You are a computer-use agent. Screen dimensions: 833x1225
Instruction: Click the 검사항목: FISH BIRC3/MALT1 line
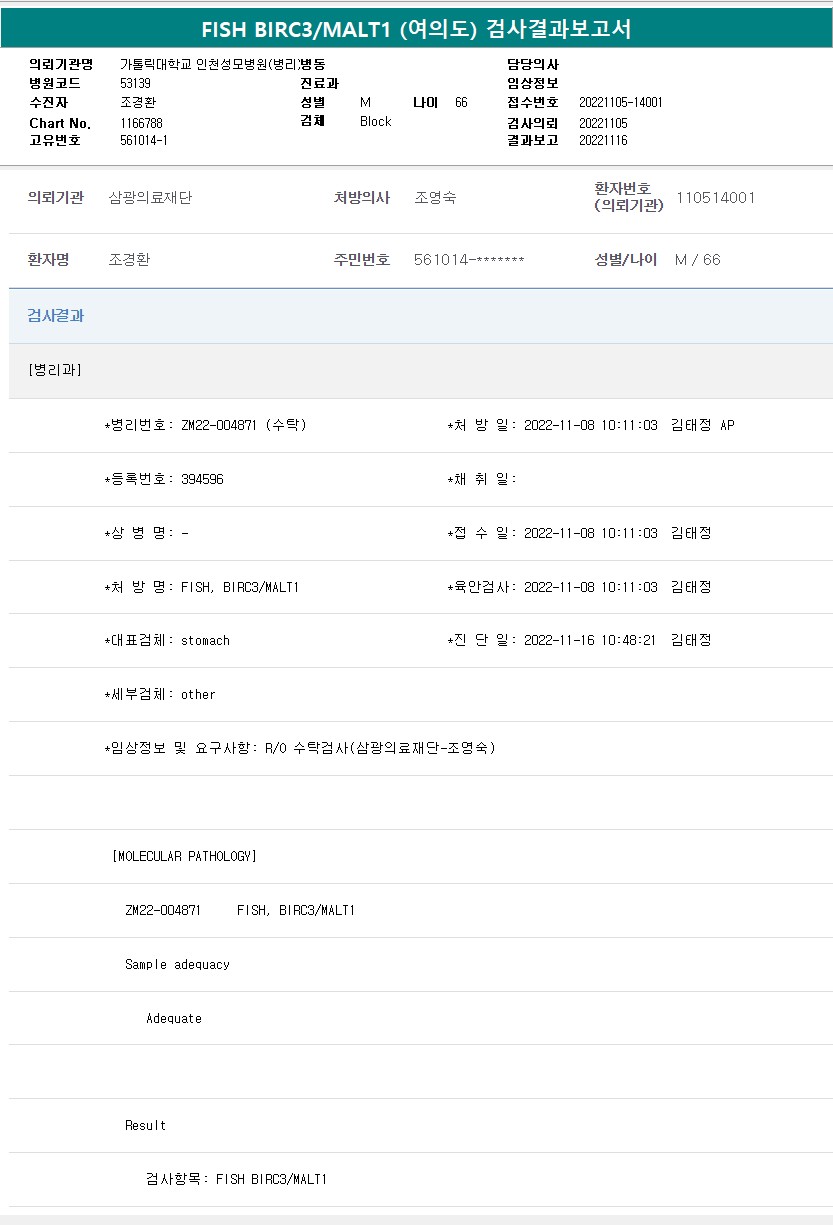click(236, 1179)
